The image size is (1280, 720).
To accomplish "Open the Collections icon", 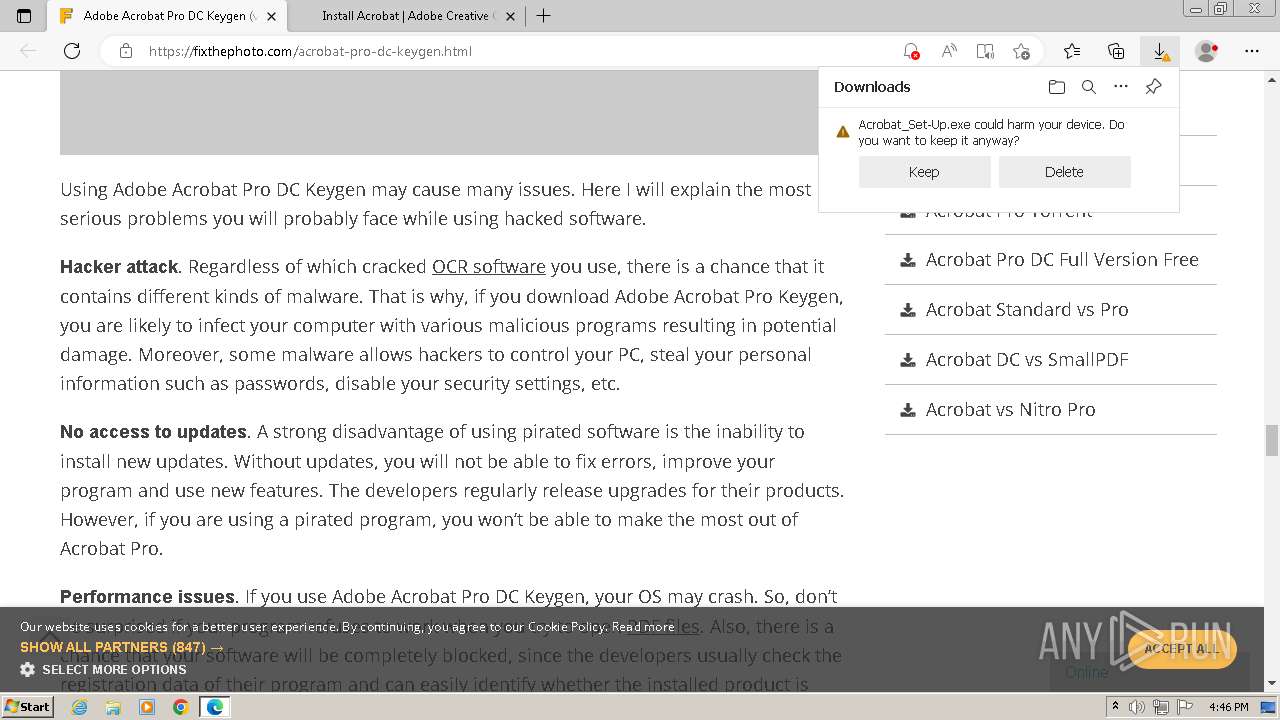I will (x=1116, y=51).
